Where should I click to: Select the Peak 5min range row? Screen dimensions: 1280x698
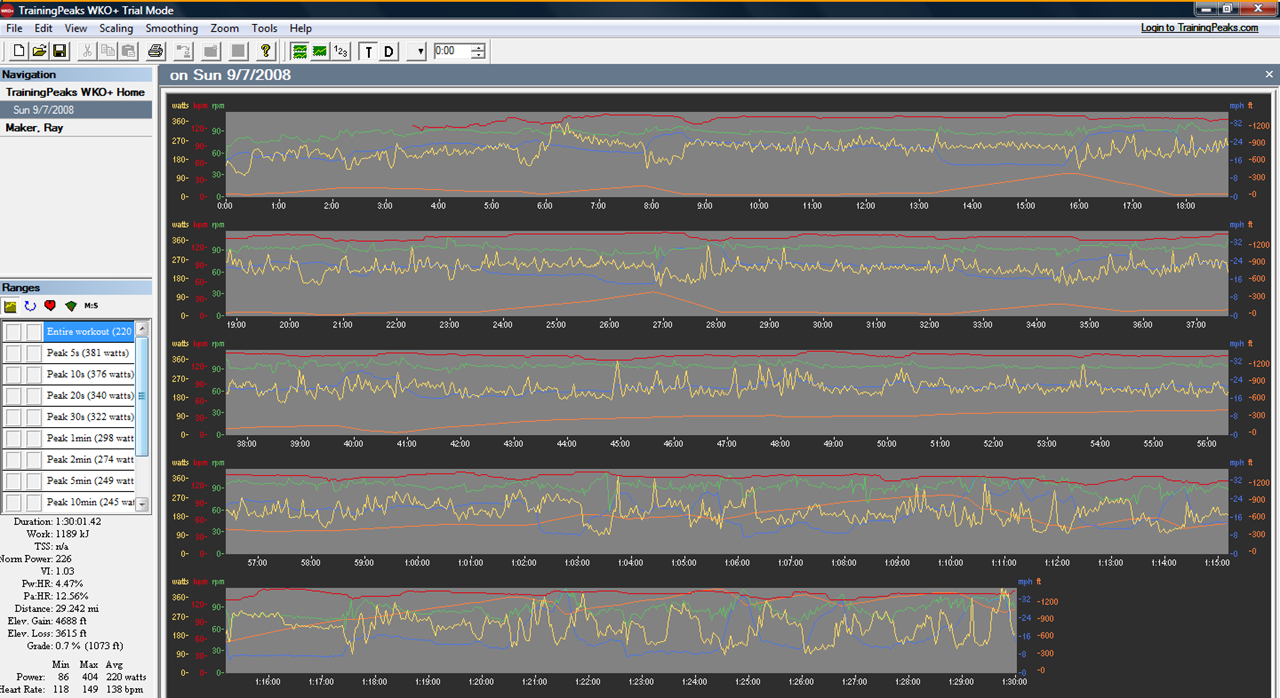click(89, 481)
